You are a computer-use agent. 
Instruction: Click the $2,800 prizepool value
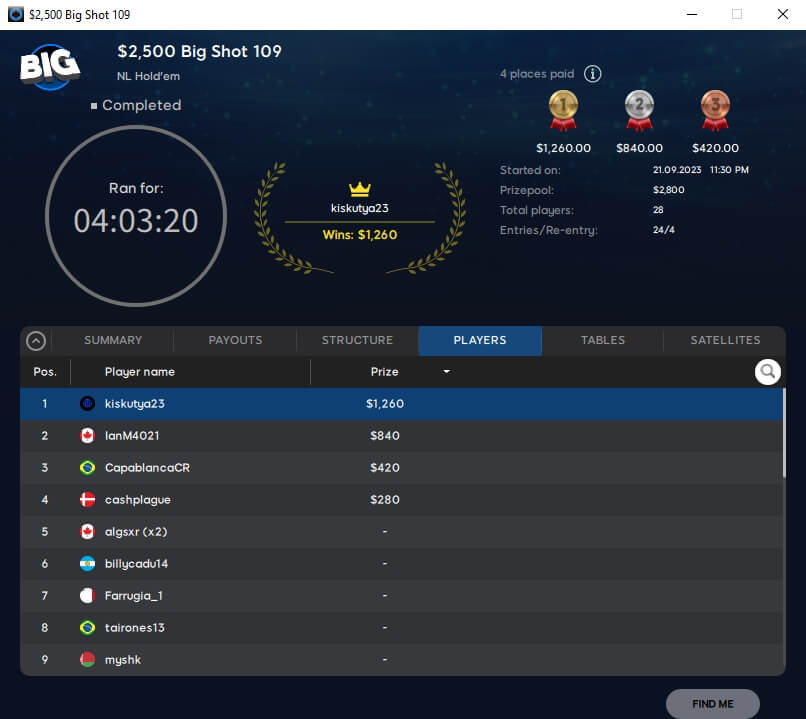click(x=668, y=190)
